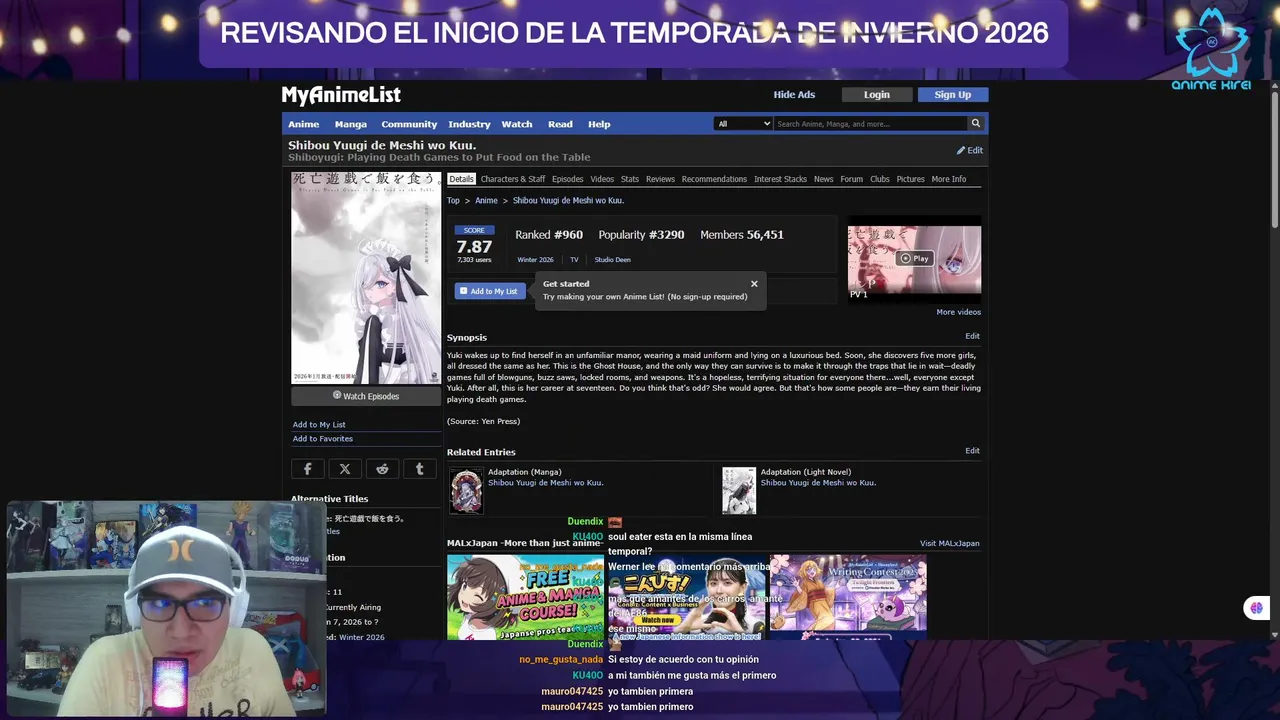Viewport: 1280px width, 720px height.
Task: Switch to the Videos tab
Action: pyautogui.click(x=602, y=179)
